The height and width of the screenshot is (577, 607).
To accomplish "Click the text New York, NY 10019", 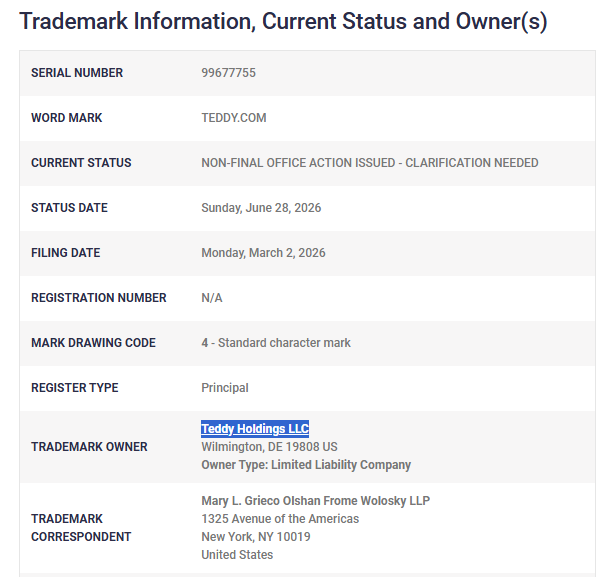I will [x=256, y=537].
